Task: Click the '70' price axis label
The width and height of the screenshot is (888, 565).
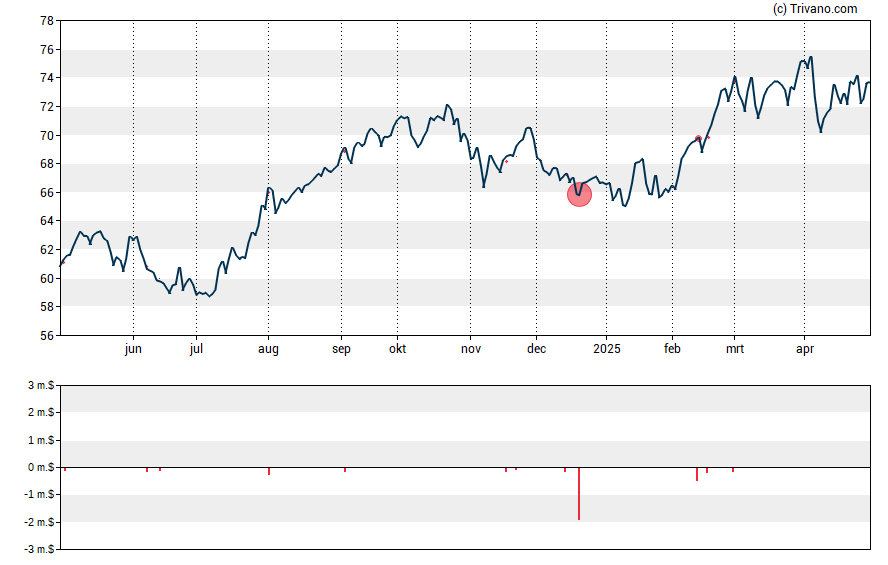Action: [47, 135]
